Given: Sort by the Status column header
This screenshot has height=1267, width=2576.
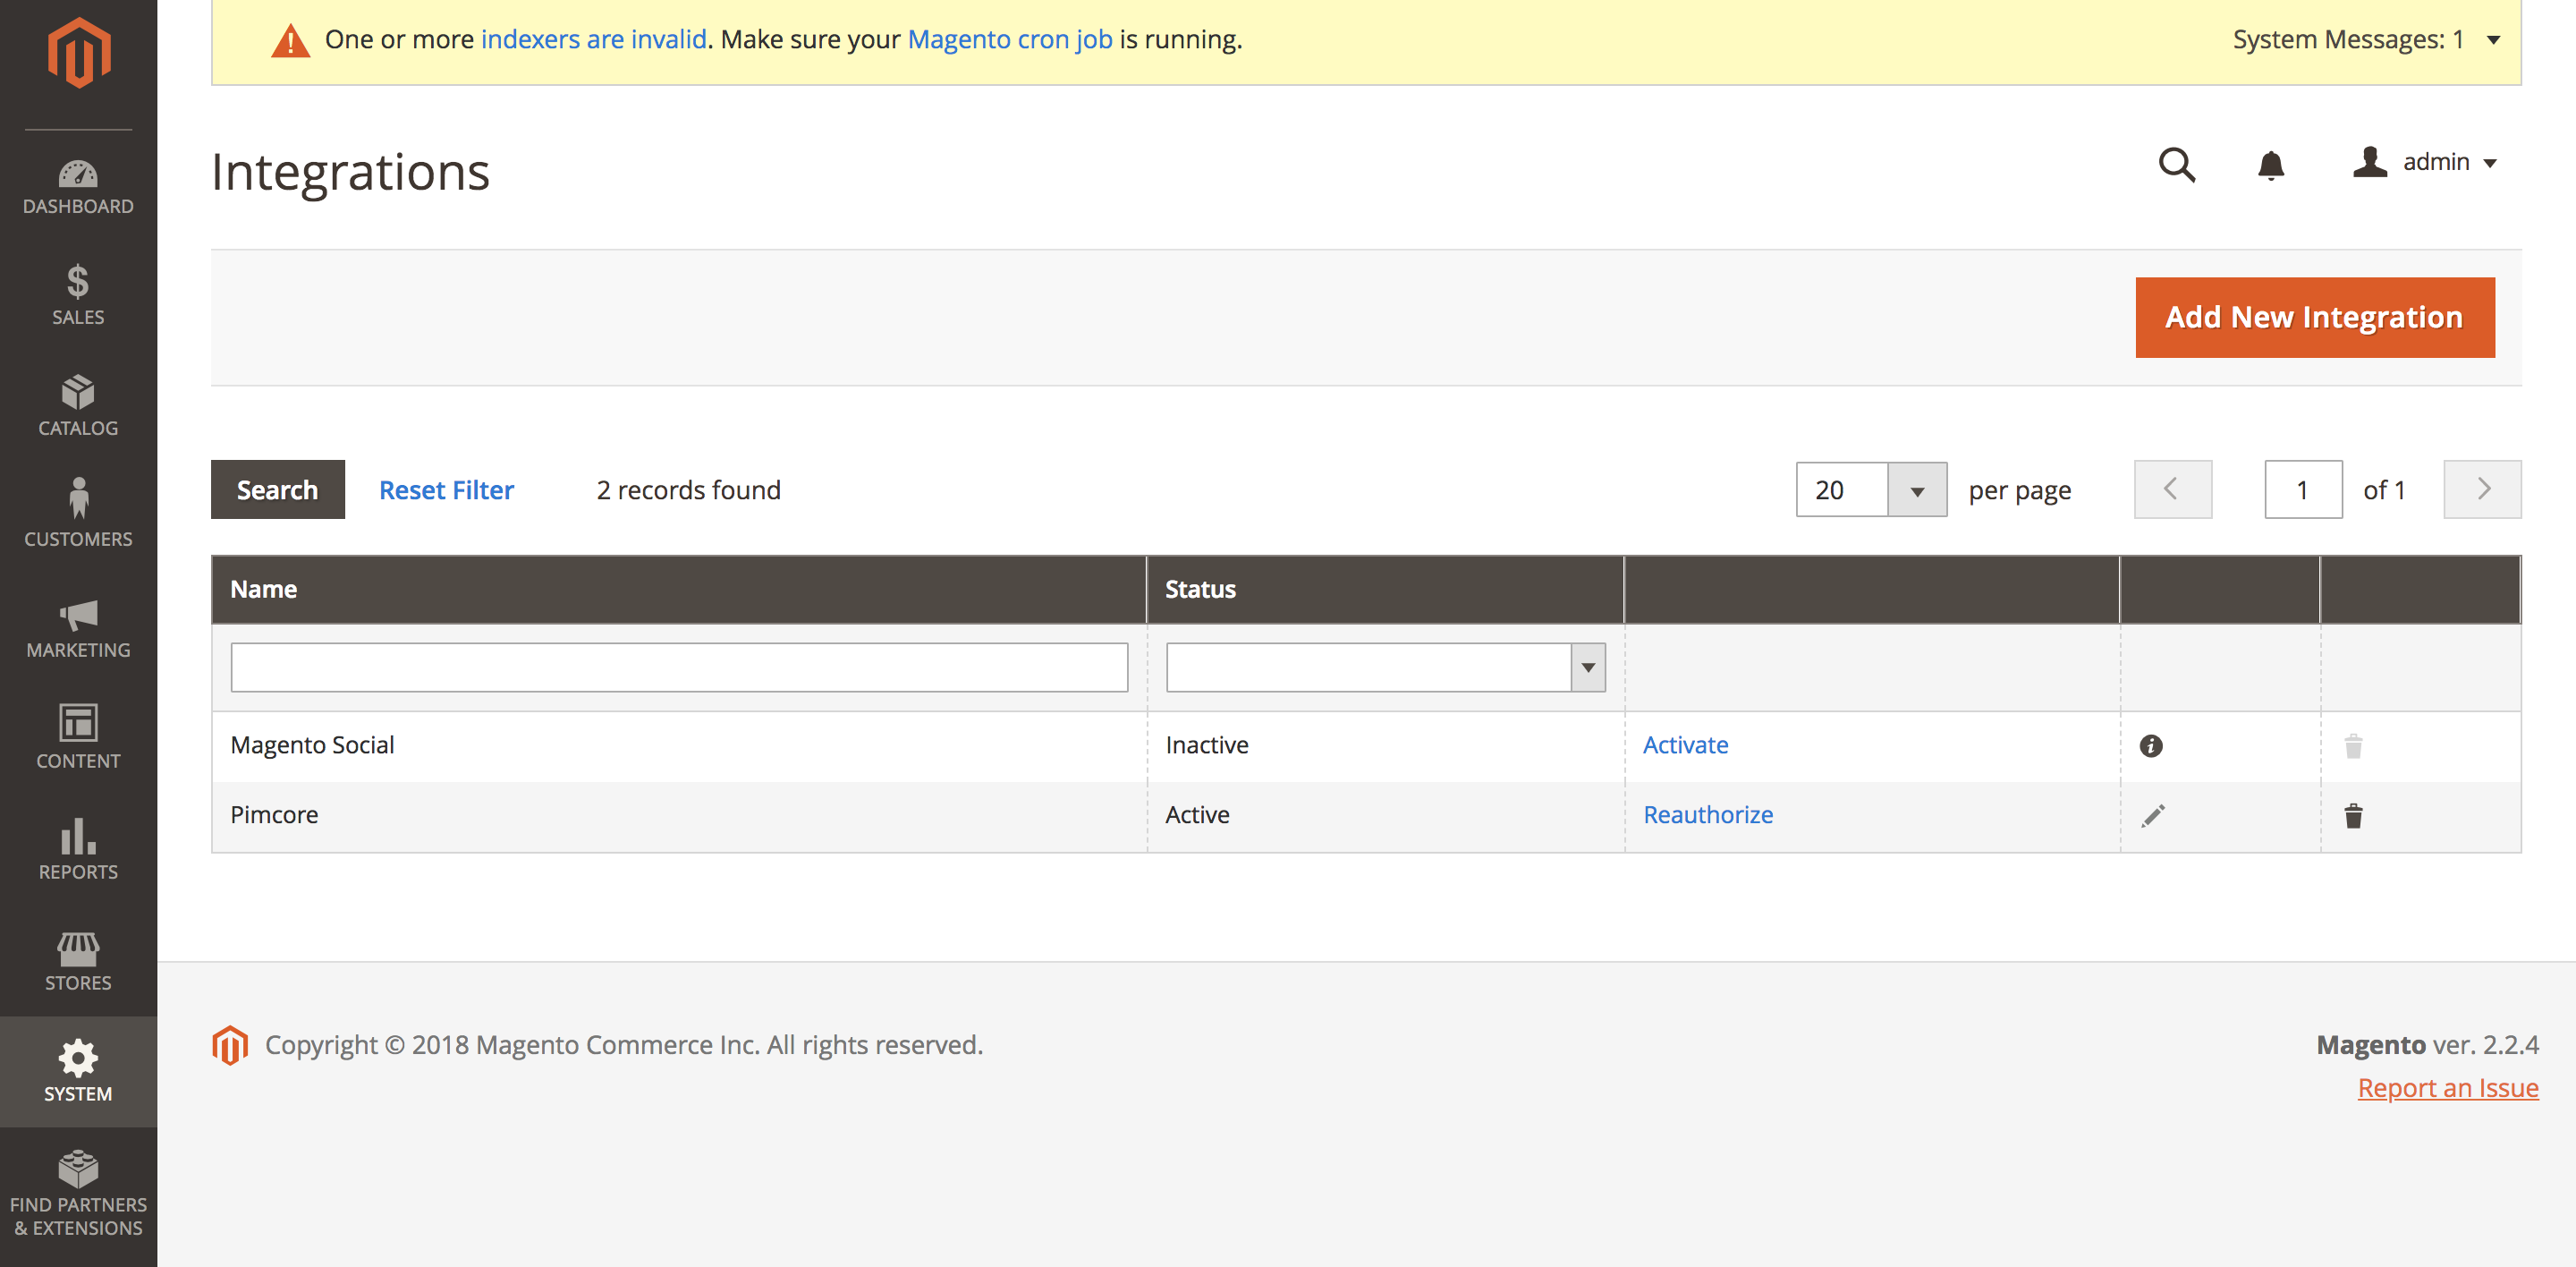Looking at the screenshot, I should pyautogui.click(x=1385, y=590).
